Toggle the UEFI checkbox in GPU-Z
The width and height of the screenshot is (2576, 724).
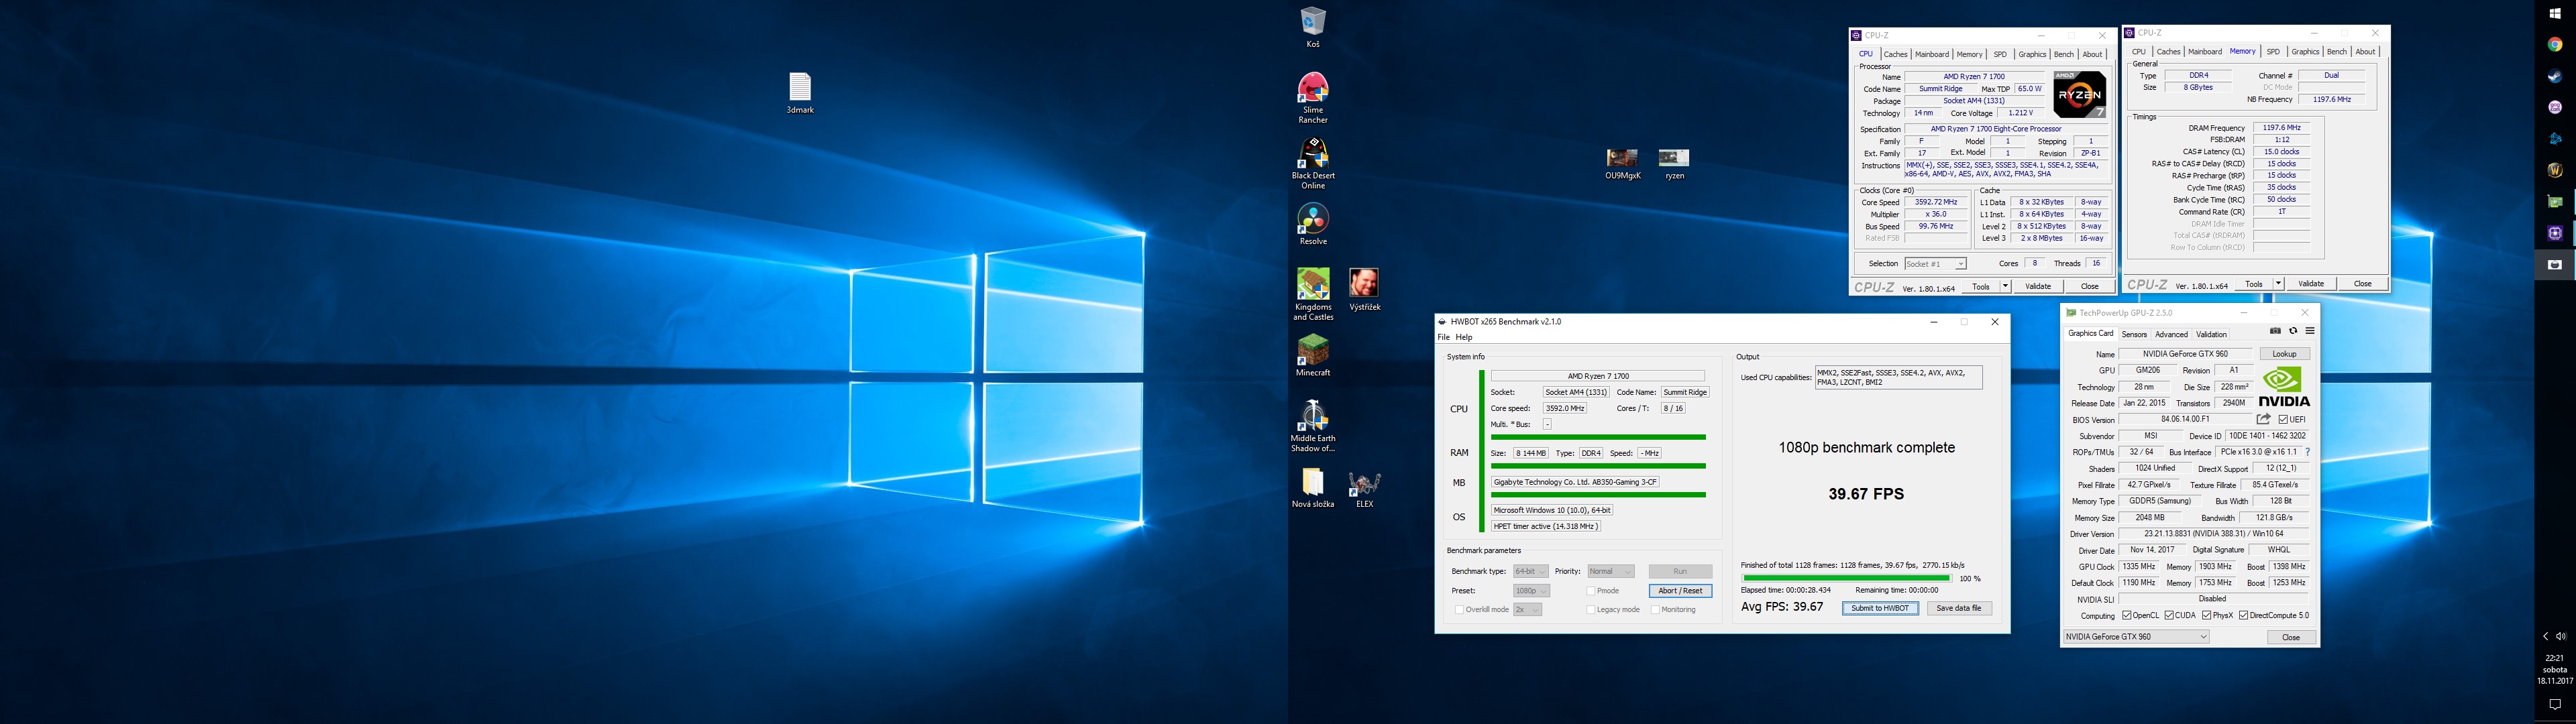click(2284, 419)
